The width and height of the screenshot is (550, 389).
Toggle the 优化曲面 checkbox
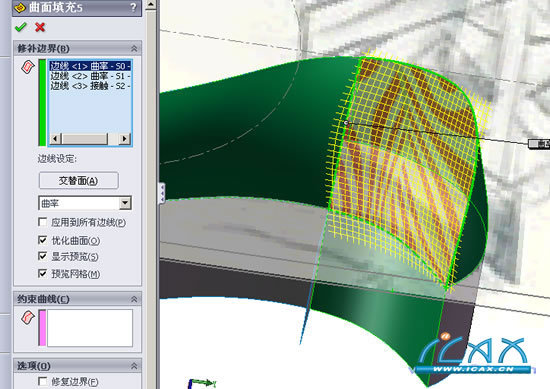(42, 240)
